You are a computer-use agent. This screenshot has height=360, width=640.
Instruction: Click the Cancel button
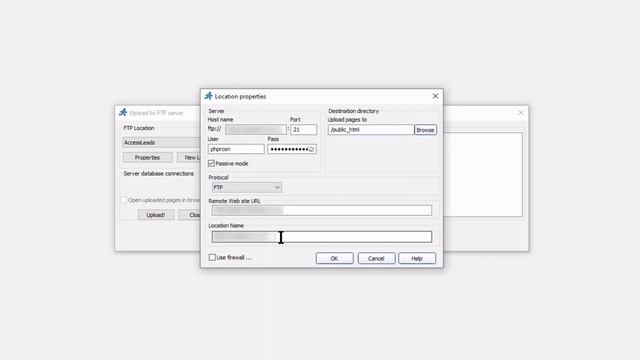pos(376,258)
